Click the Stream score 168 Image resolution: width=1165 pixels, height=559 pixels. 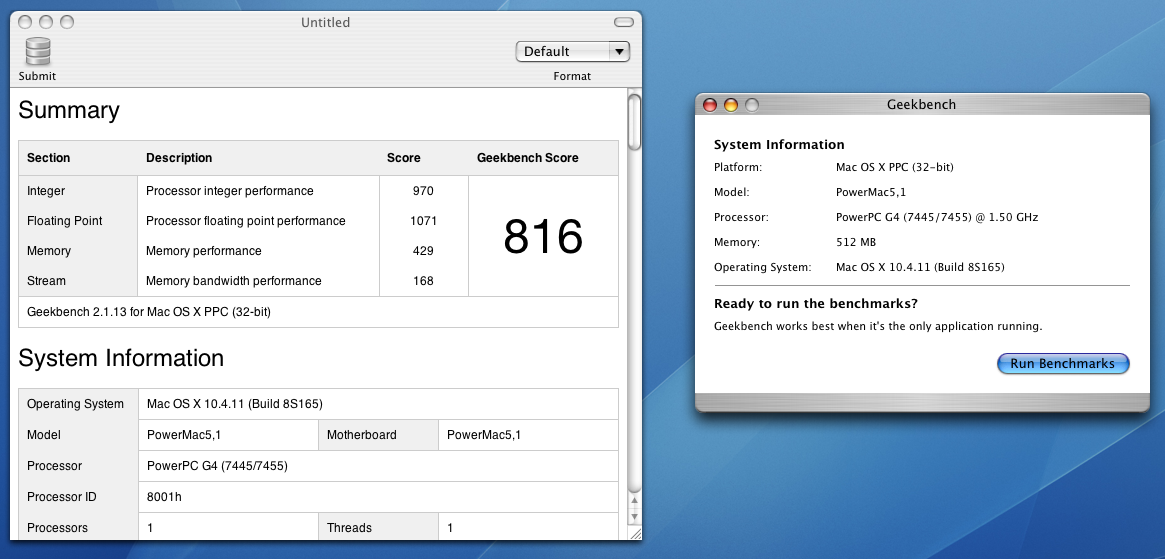click(x=423, y=281)
